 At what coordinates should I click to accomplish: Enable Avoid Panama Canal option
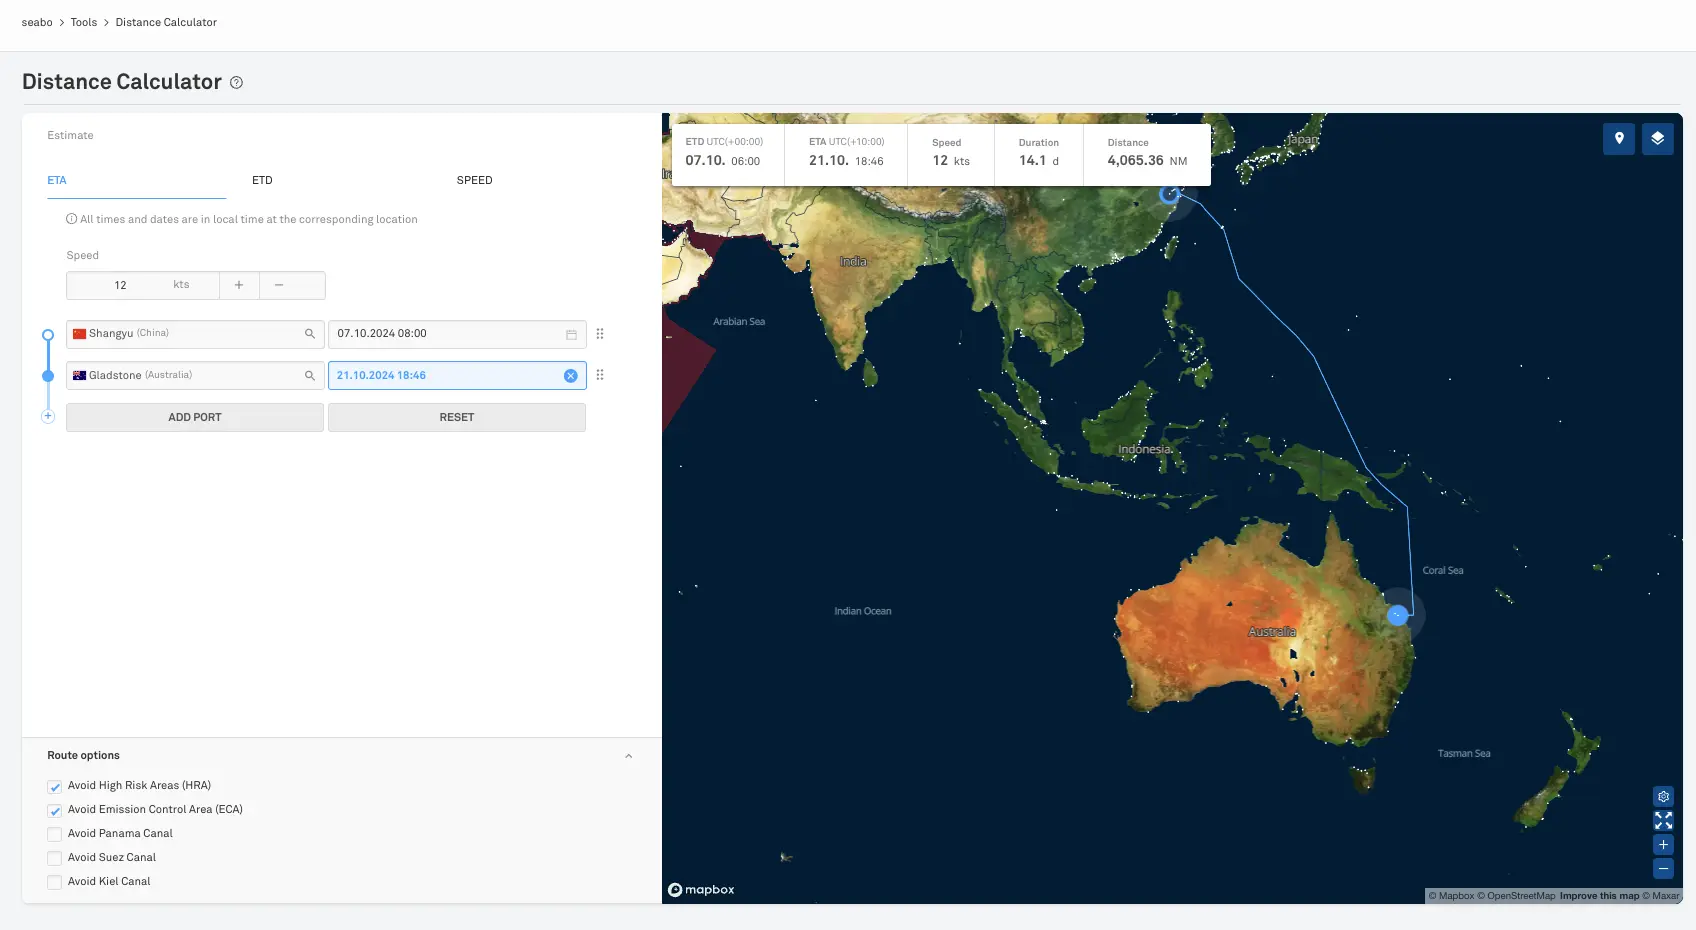coord(55,834)
